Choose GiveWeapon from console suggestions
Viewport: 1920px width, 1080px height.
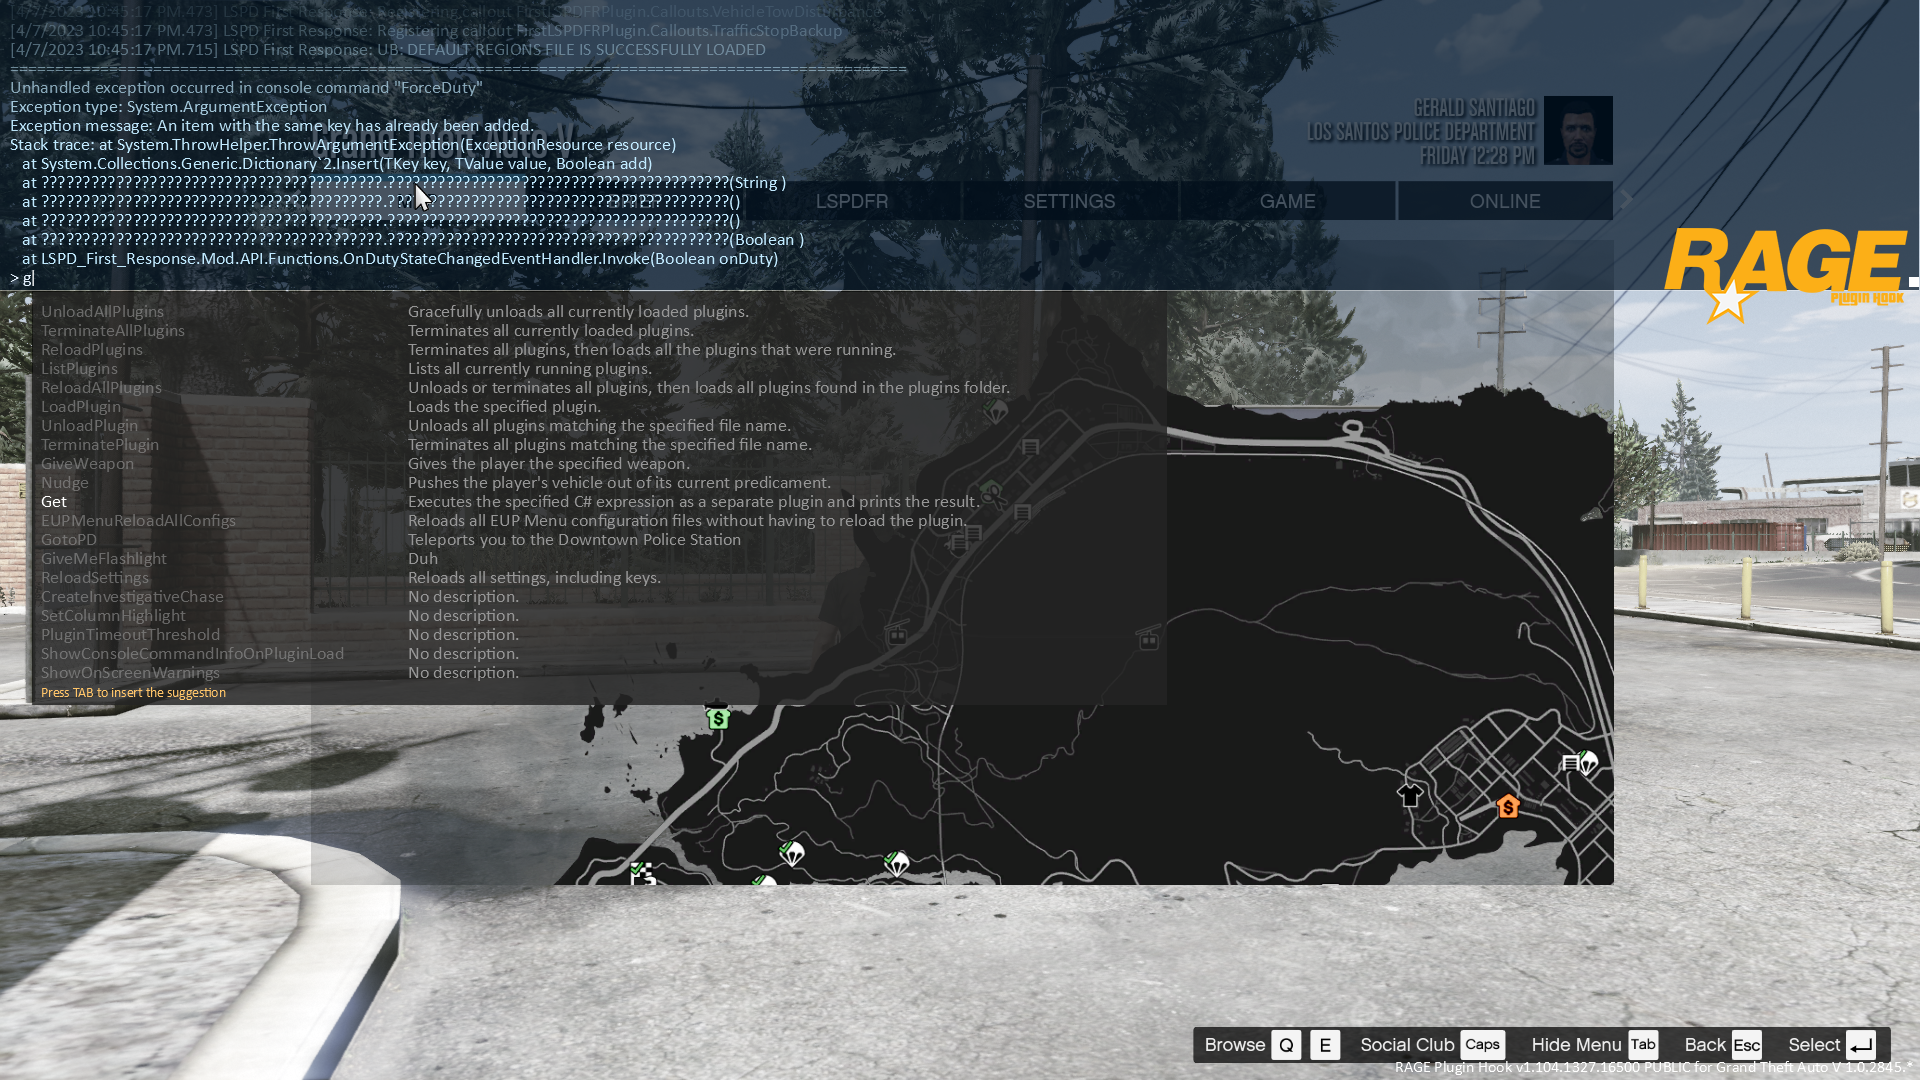point(87,464)
